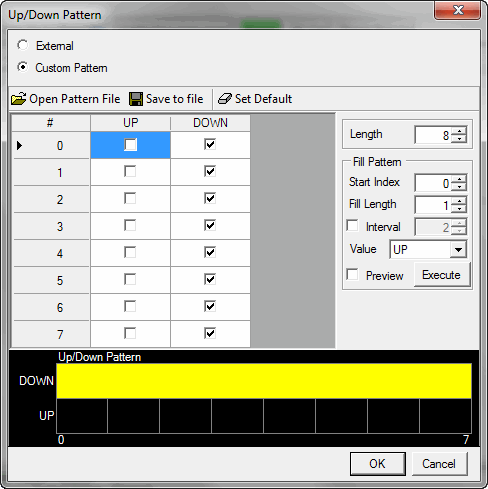Image resolution: width=488 pixels, height=489 pixels.
Task: Click the DOWN column header
Action: tap(210, 123)
